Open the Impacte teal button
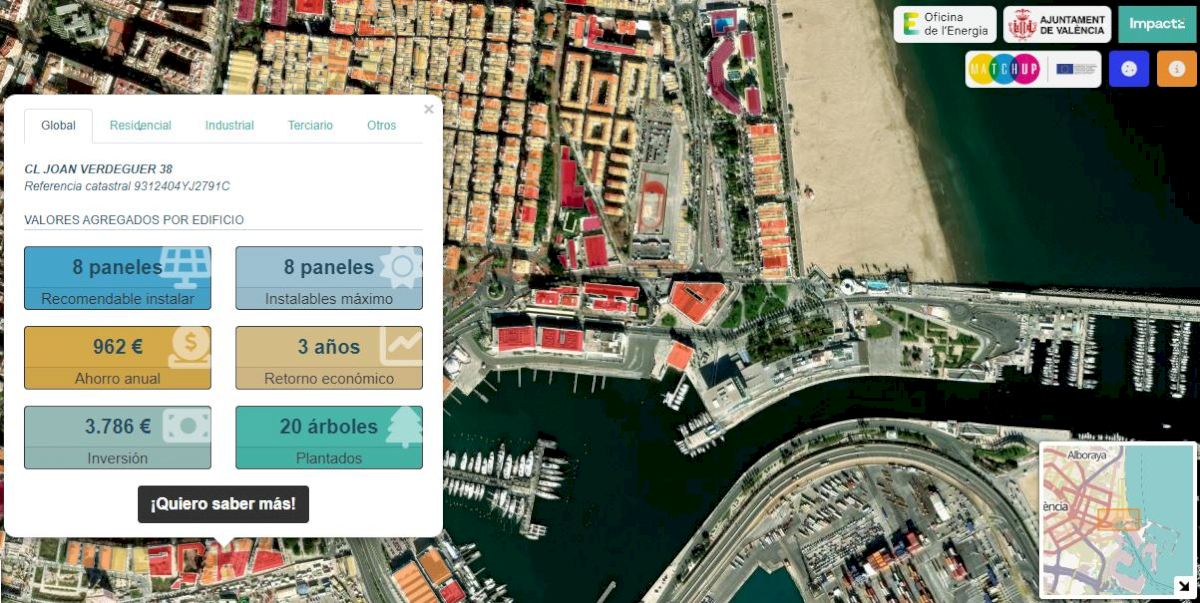Screen dimensions: 1200x603 point(1157,24)
